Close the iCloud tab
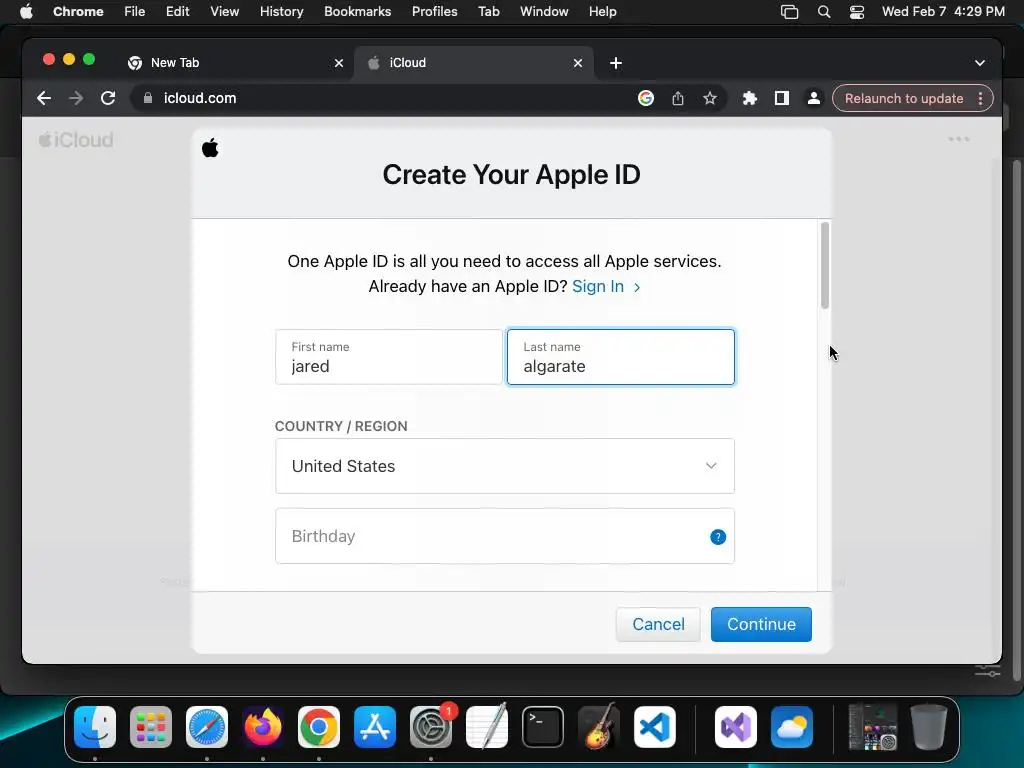Viewport: 1024px width, 768px height. click(578, 63)
